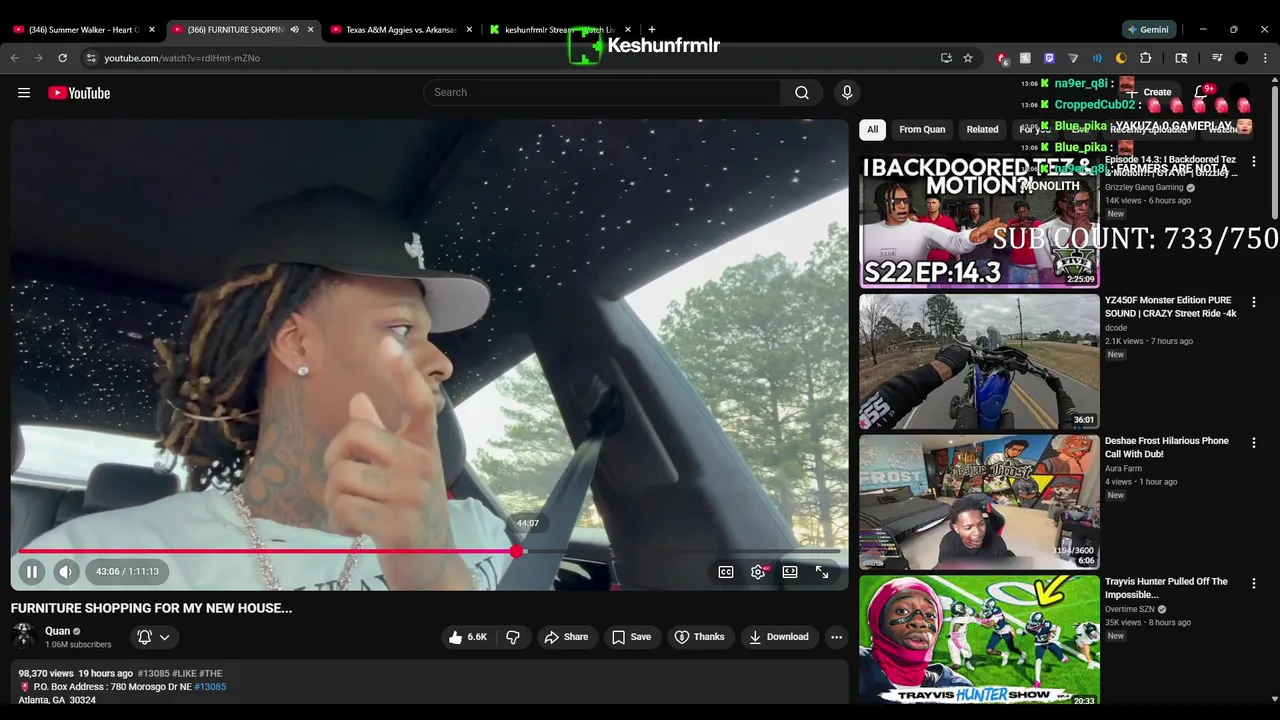Open the options menu for the Travis Hunter video

point(1254,583)
